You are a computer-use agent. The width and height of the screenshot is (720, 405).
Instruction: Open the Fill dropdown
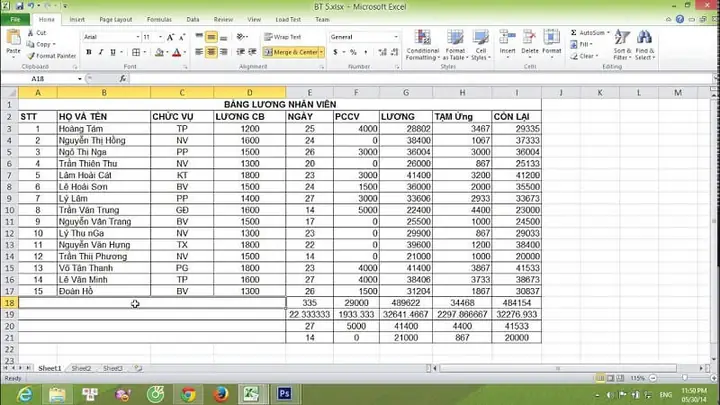click(581, 44)
